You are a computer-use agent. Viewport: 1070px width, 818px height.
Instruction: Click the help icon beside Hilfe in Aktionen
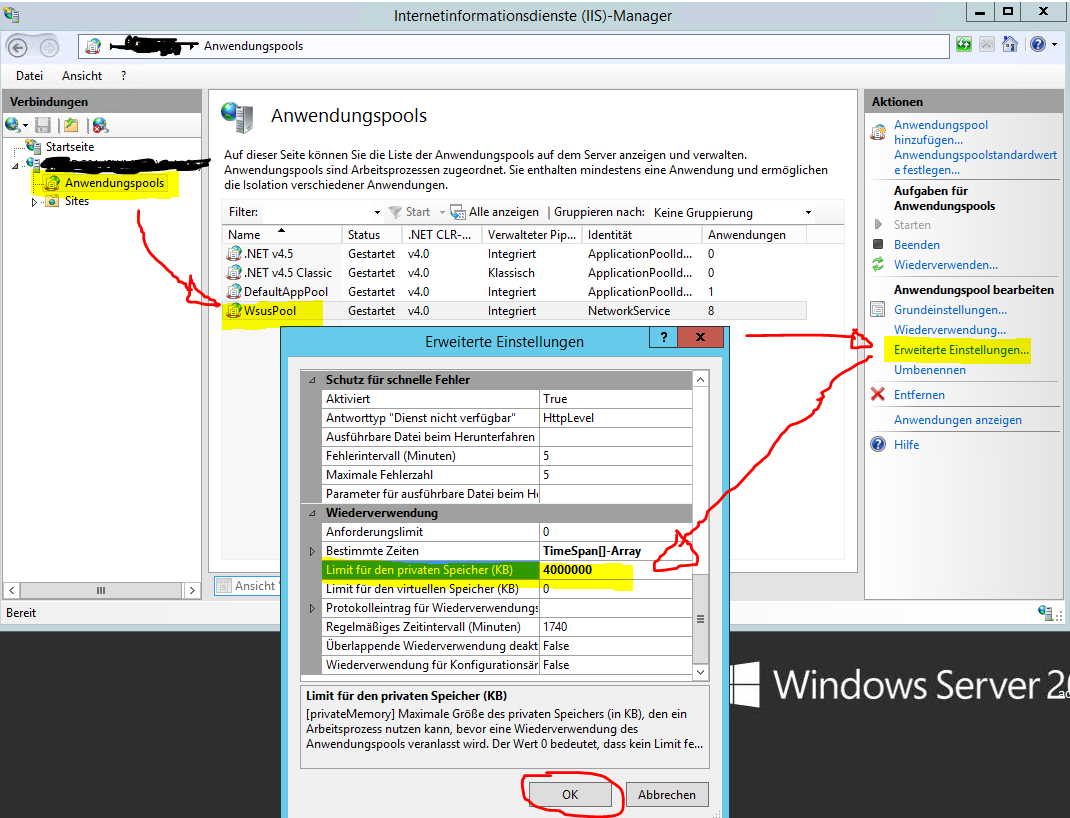pos(878,444)
